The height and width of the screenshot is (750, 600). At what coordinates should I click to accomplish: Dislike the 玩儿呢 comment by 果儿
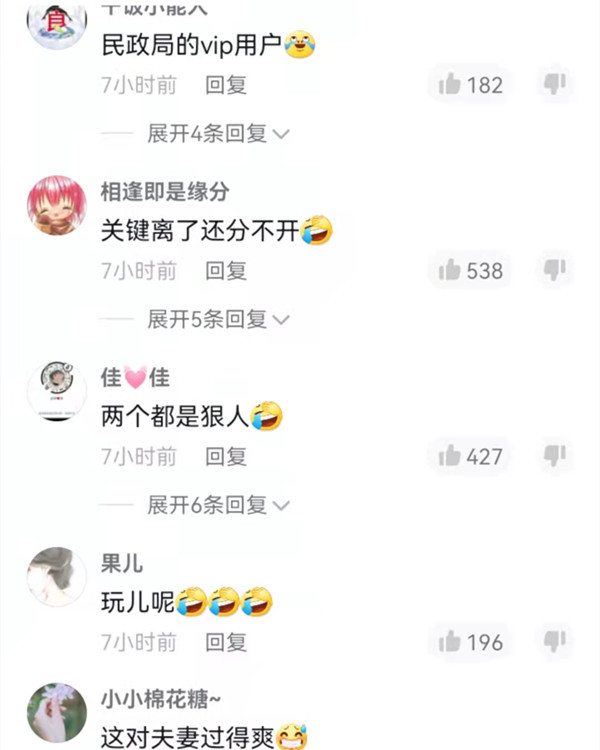[x=555, y=640]
